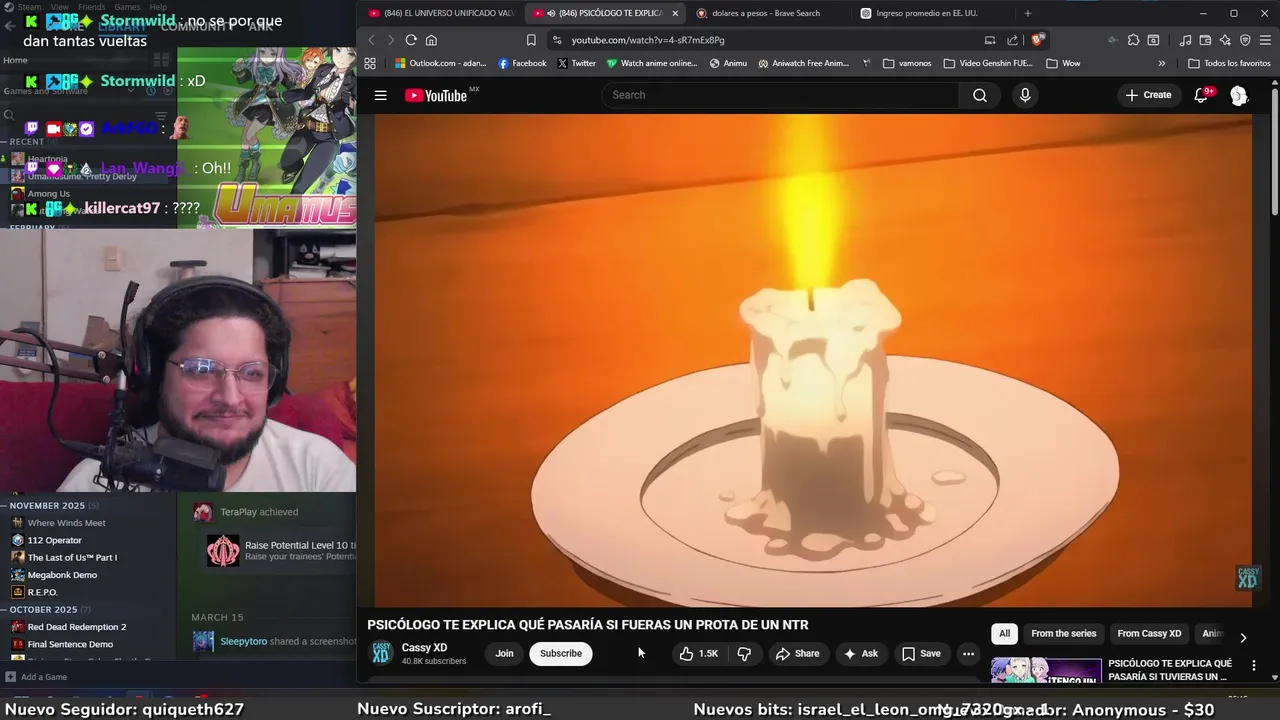Subscribe to the Cassy XD channel
1280x720 pixels.
[x=560, y=653]
